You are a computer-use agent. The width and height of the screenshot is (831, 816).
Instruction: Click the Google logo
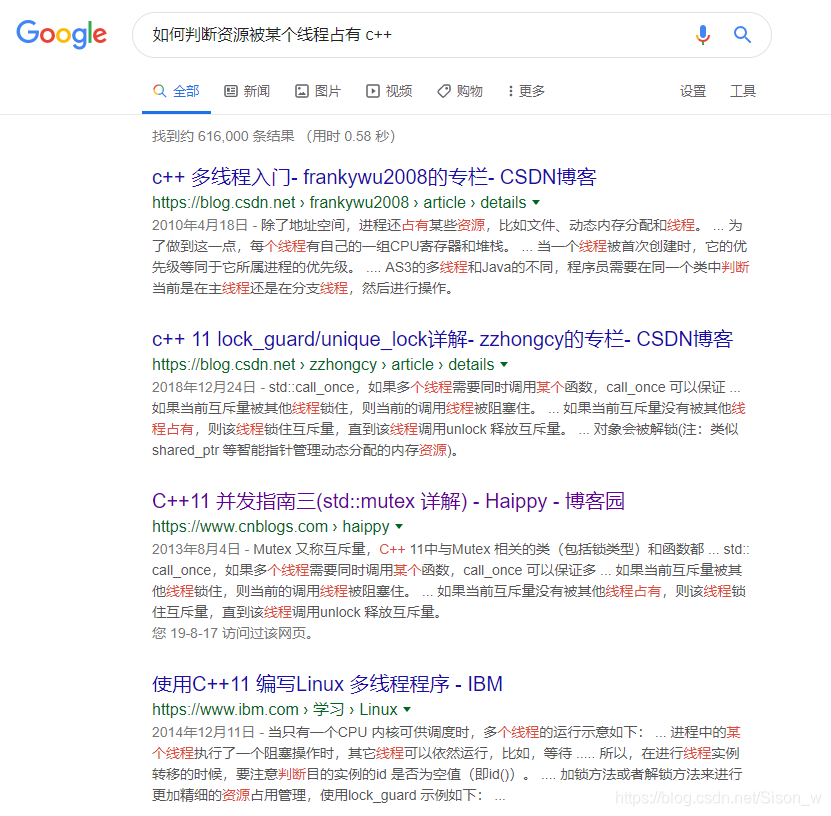tap(61, 34)
